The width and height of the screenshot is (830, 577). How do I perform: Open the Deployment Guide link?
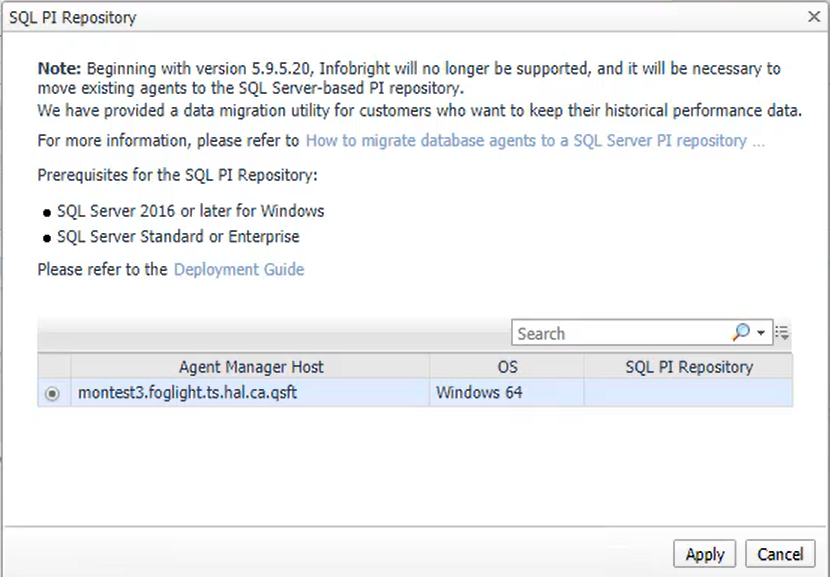click(239, 269)
